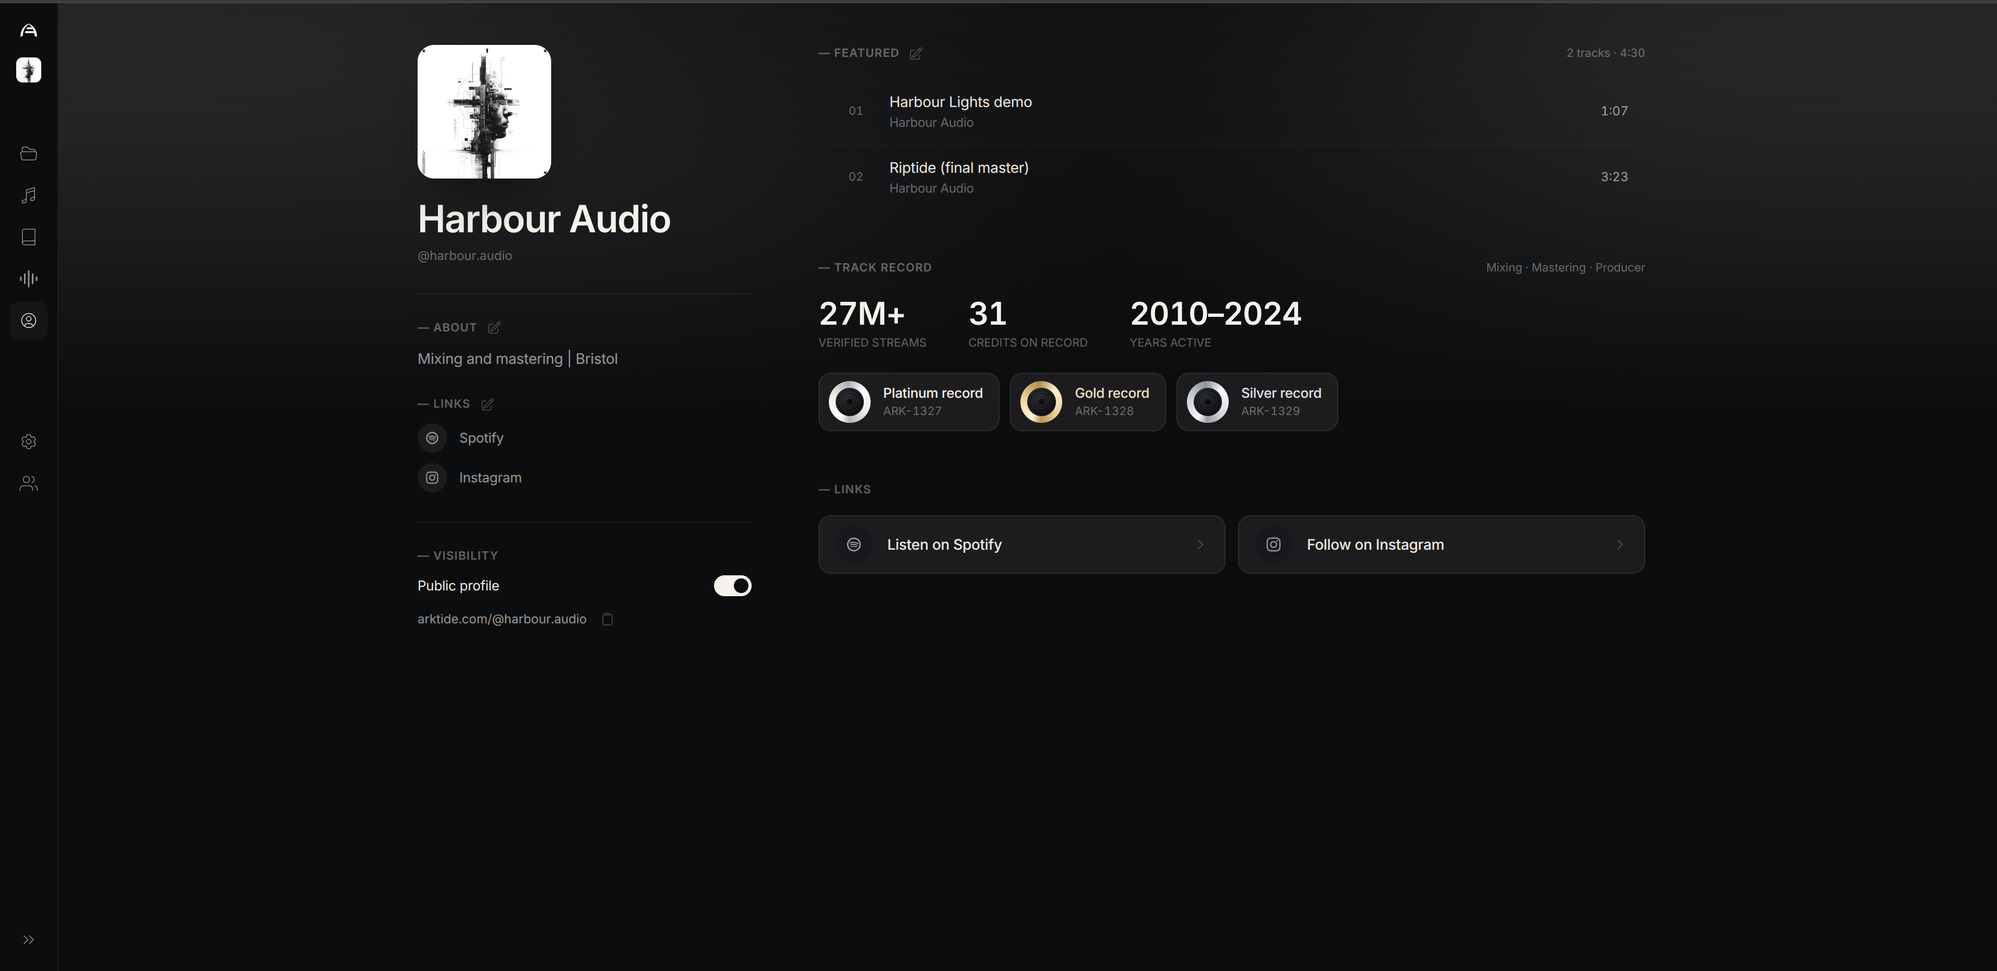Open the team members icon in sidebar
Image resolution: width=1997 pixels, height=971 pixels.
(29, 484)
